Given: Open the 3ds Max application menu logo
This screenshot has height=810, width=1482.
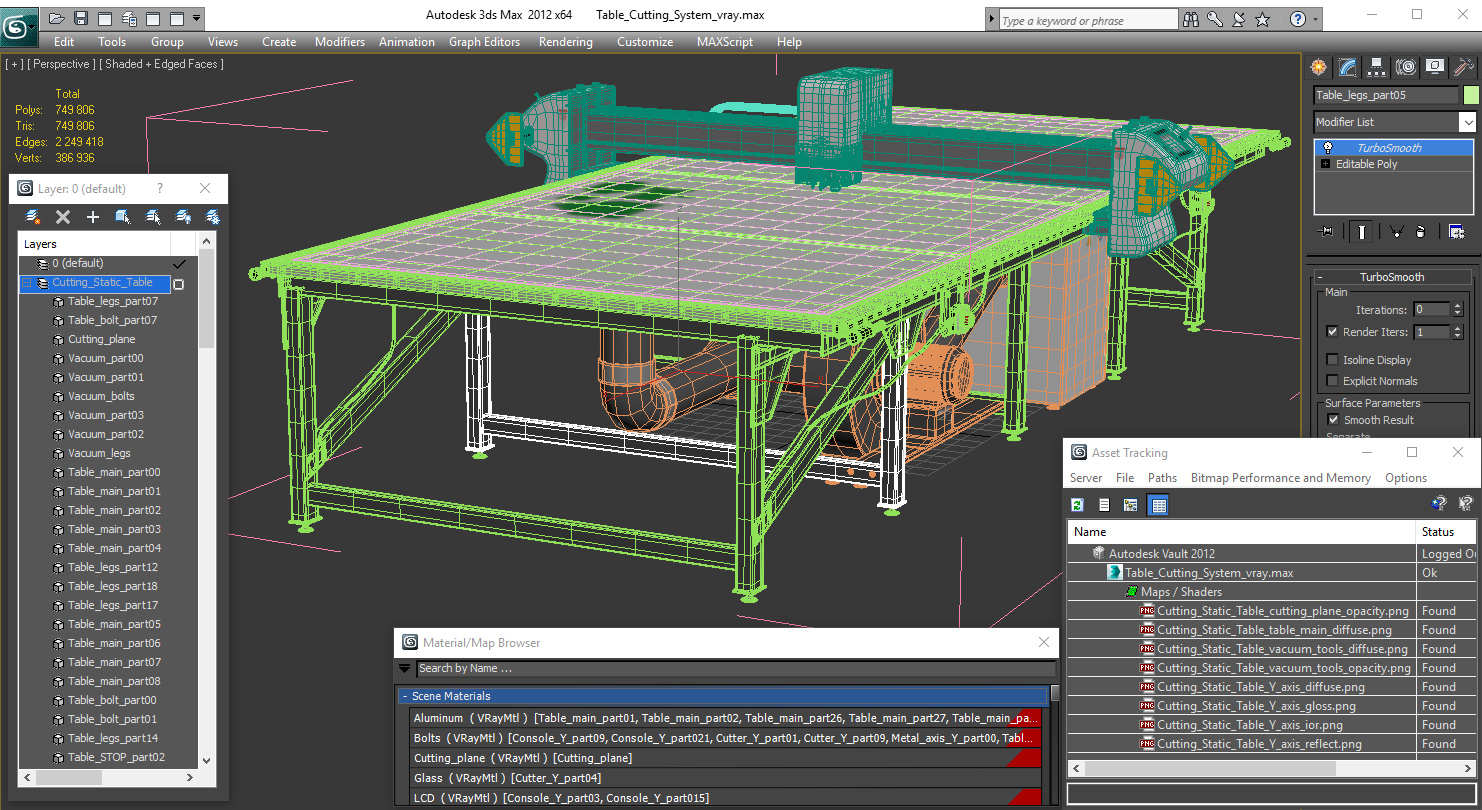Looking at the screenshot, I should point(20,26).
